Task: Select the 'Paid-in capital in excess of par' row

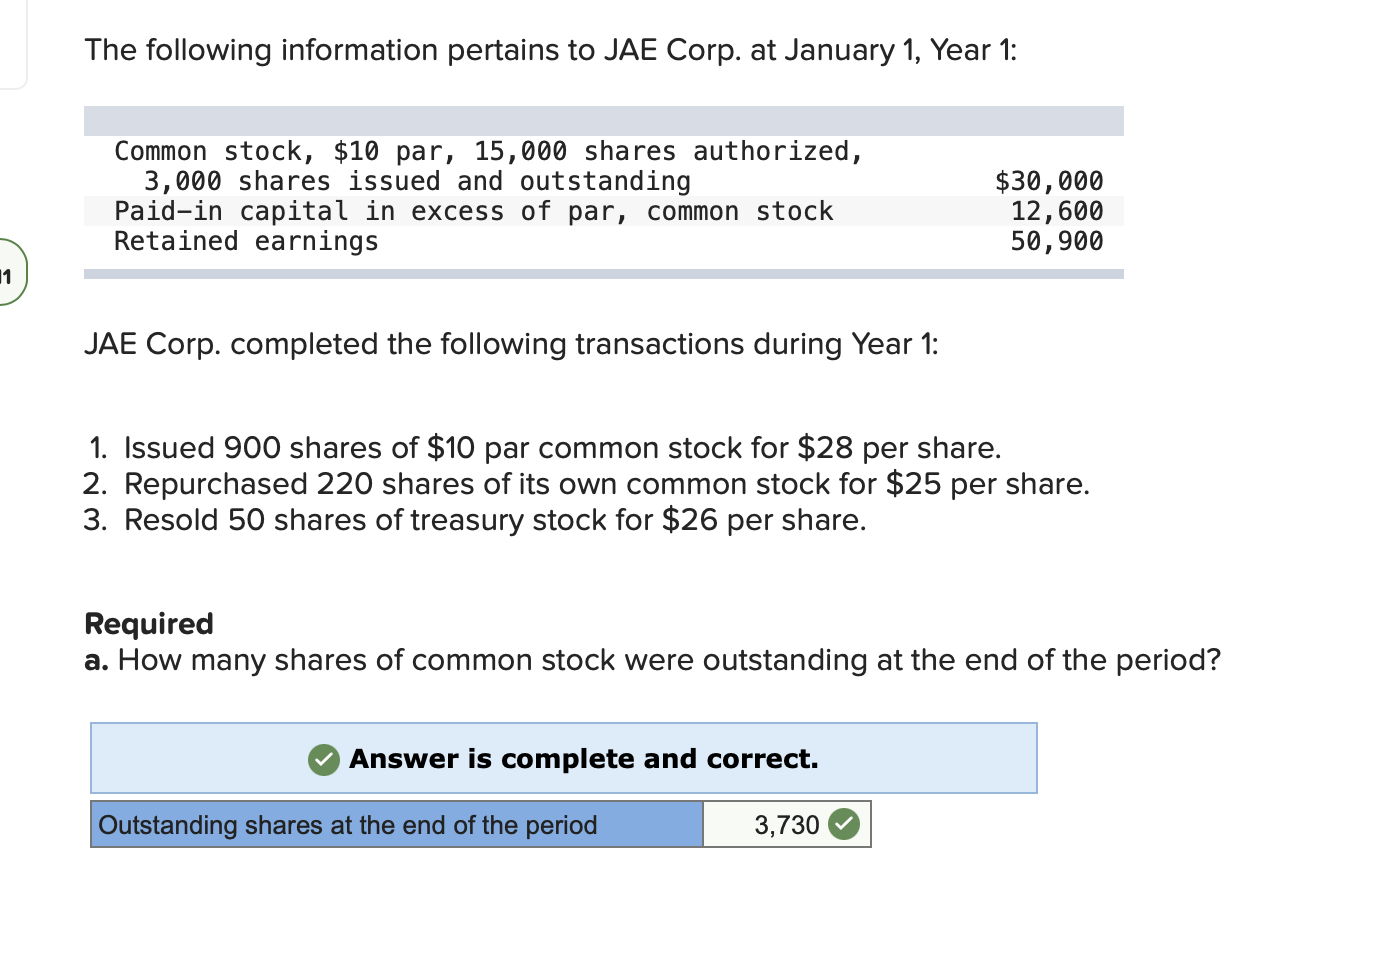Action: pos(473,211)
